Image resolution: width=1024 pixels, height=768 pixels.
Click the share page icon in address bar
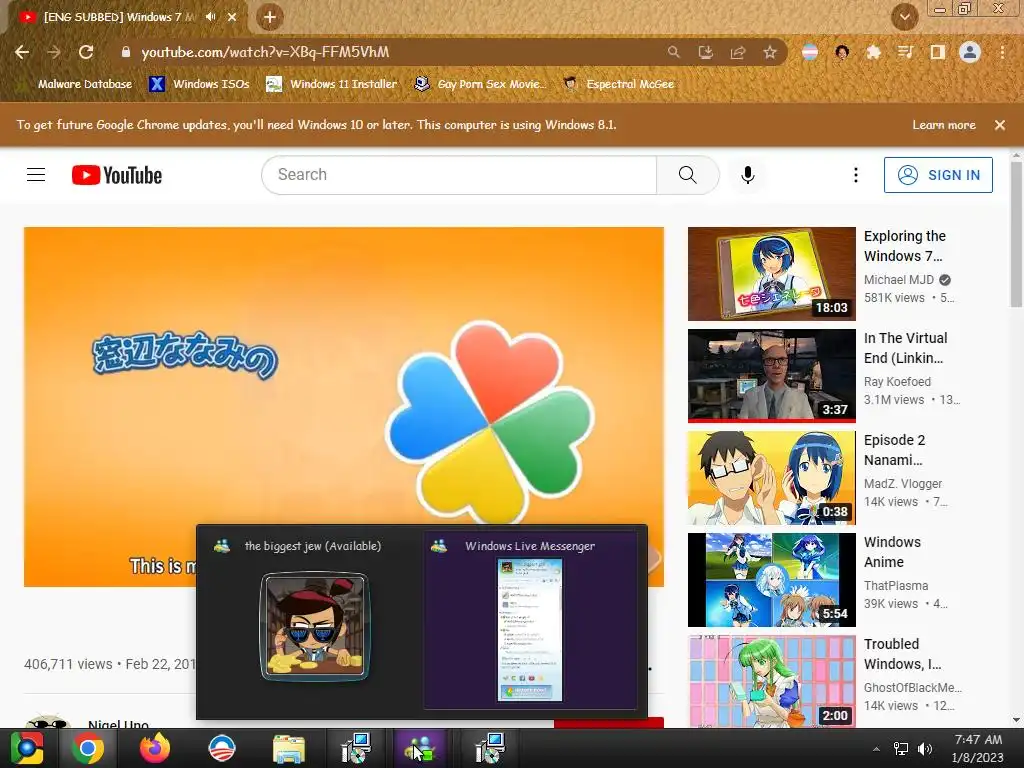point(738,52)
